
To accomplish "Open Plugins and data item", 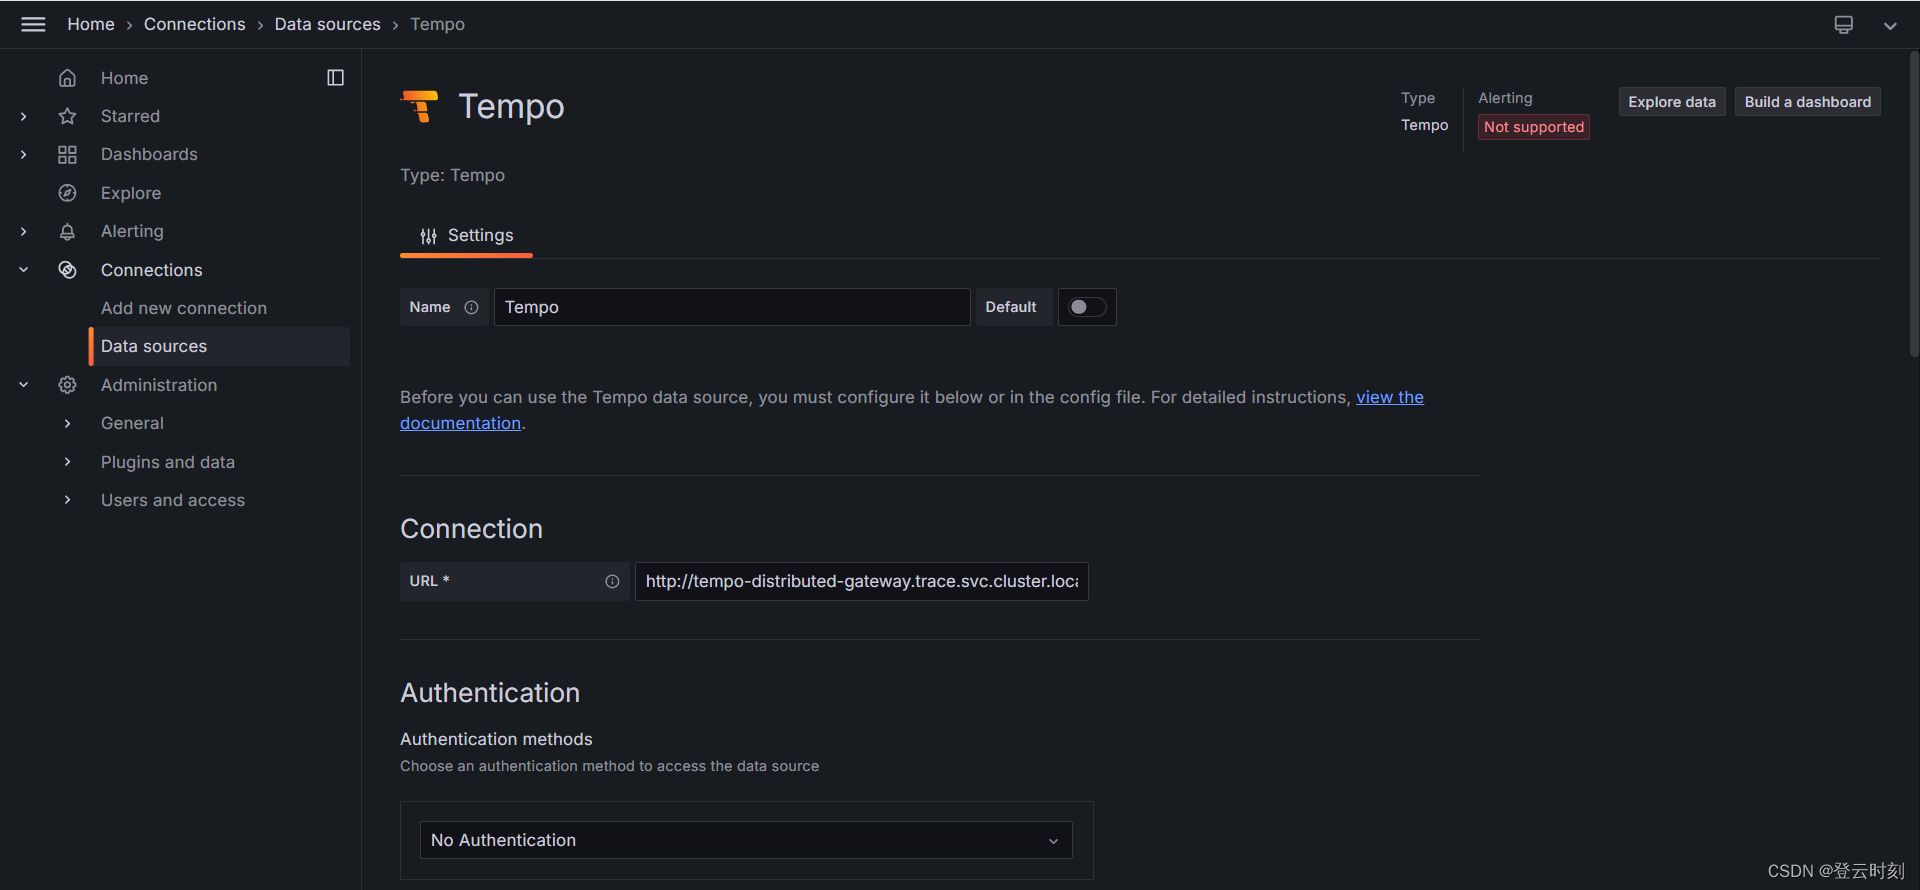I will (168, 462).
